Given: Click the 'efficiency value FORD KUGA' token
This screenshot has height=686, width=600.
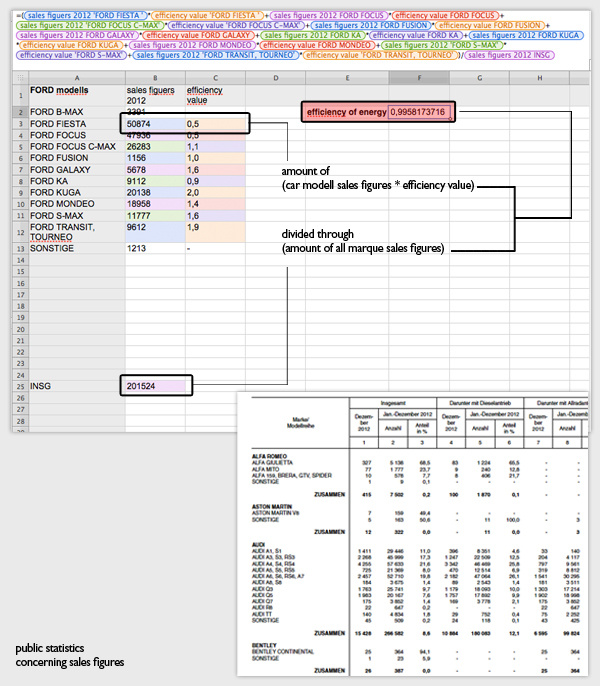Looking at the screenshot, I should [71, 45].
